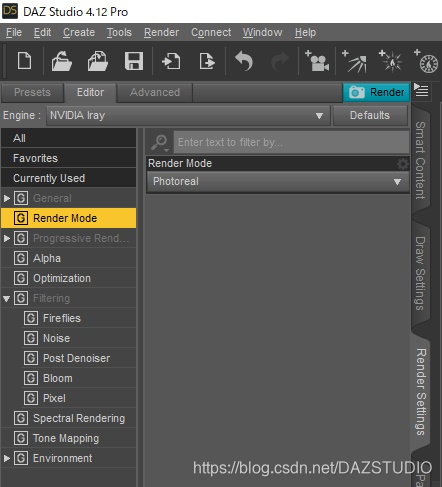
Task: Open the Draw Settings side tab
Action: pos(421,273)
